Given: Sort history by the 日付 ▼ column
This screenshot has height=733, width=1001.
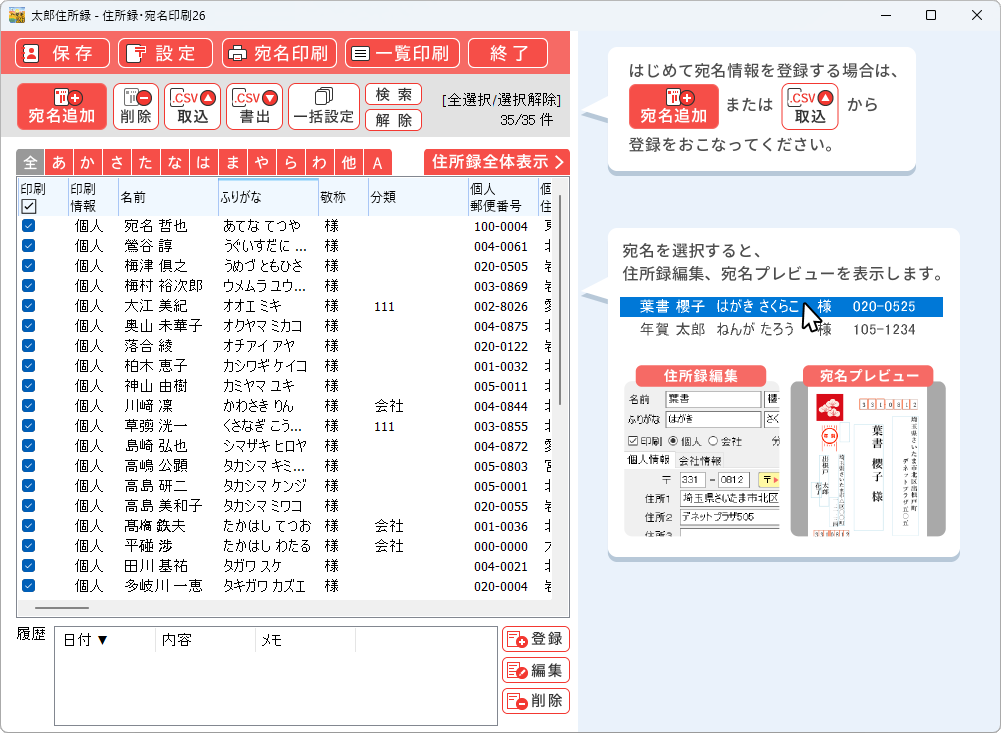Looking at the screenshot, I should (x=86, y=640).
